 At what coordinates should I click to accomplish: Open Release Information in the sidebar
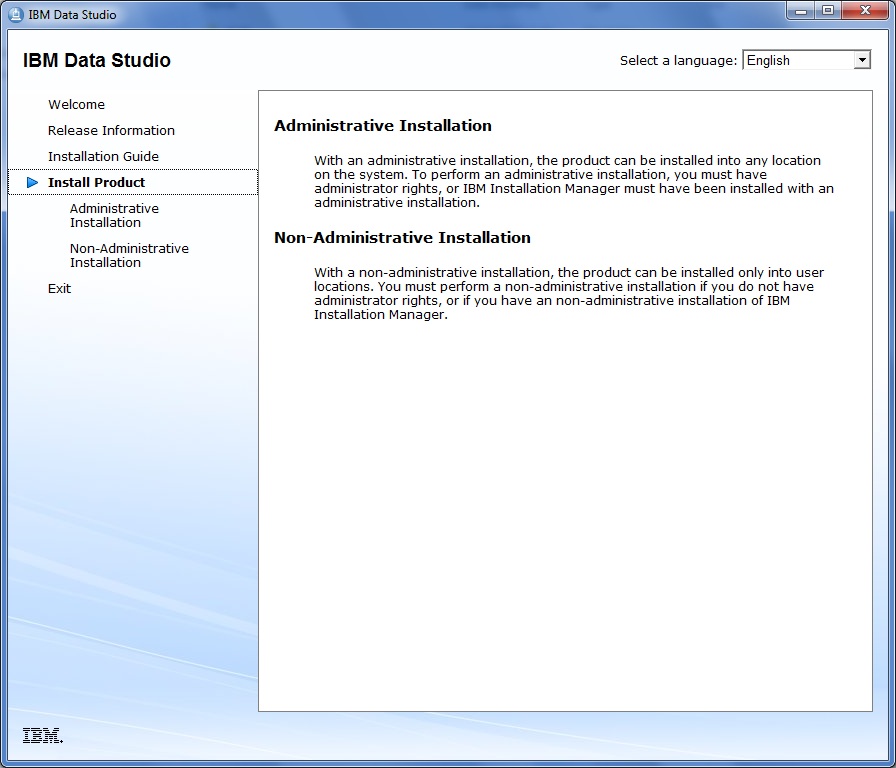111,130
